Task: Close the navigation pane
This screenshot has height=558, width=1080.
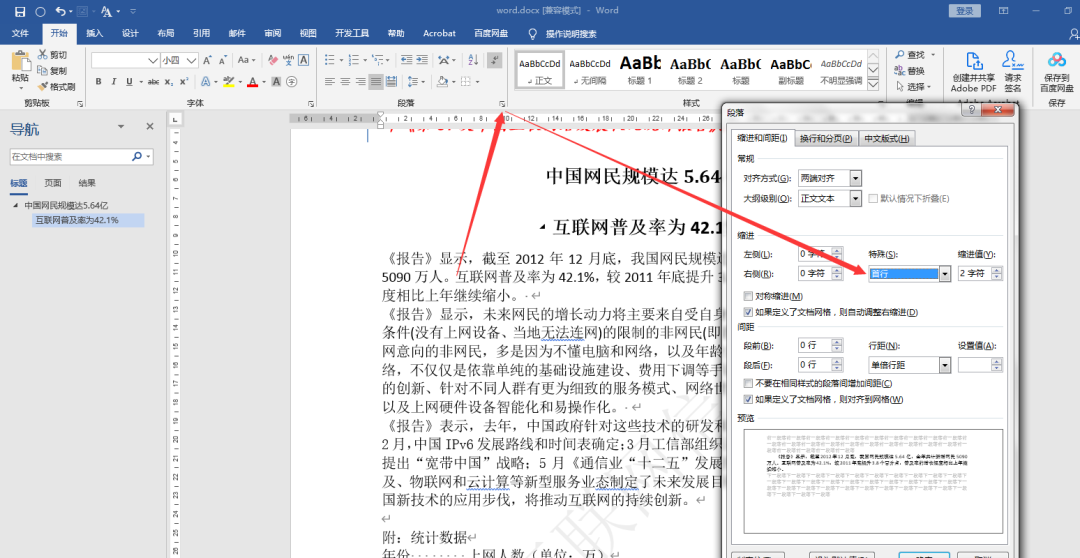Action: pyautogui.click(x=149, y=127)
